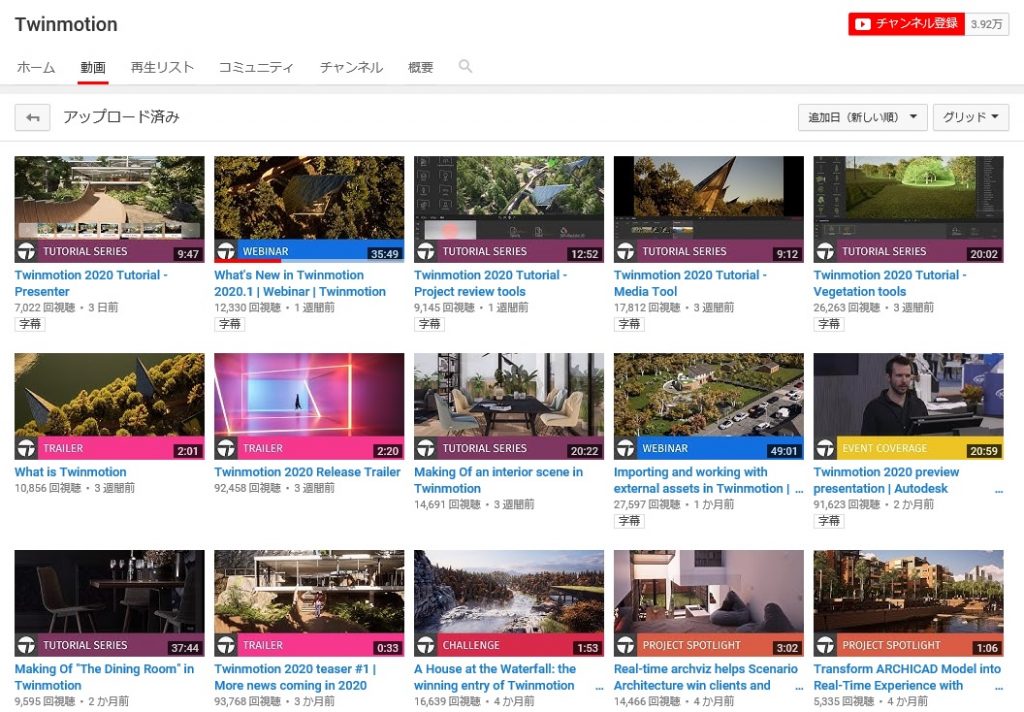Open the Scenario Architecture spotlight thumbnail
The width and height of the screenshot is (1024, 712).
pos(709,603)
